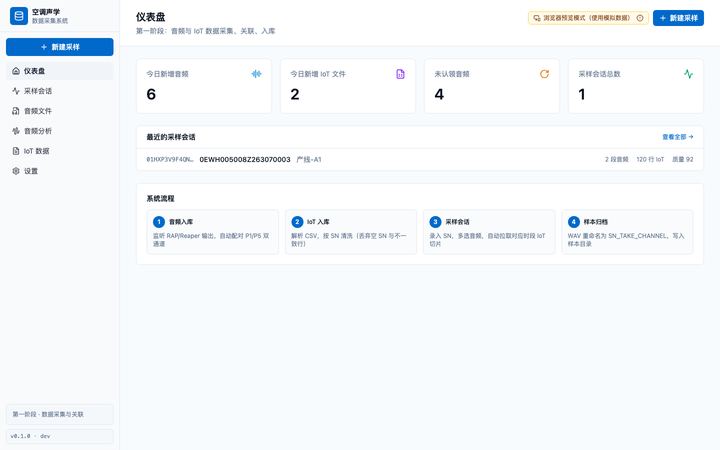Click the file icon beside 音频文件
Screen dimensions: 720x450
point(16,111)
